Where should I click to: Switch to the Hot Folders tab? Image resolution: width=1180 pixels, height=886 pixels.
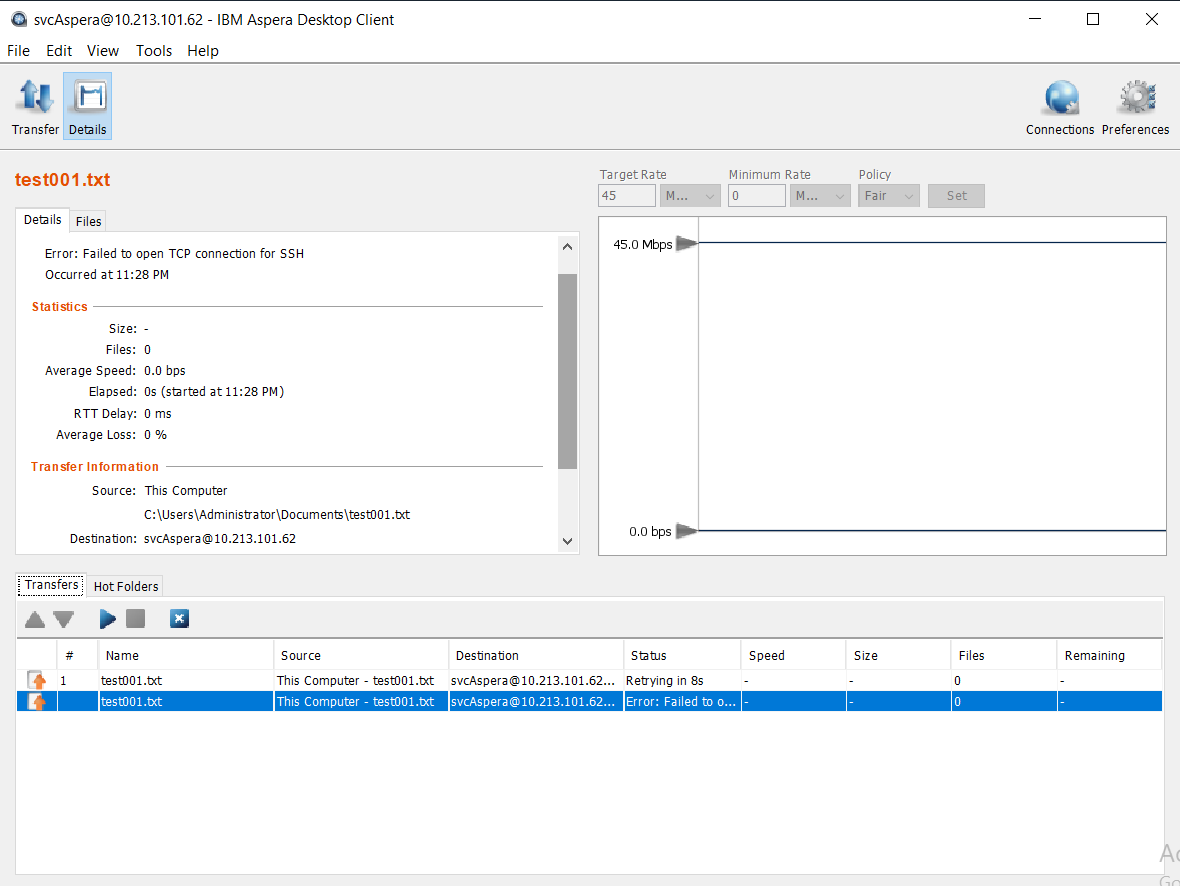point(126,586)
